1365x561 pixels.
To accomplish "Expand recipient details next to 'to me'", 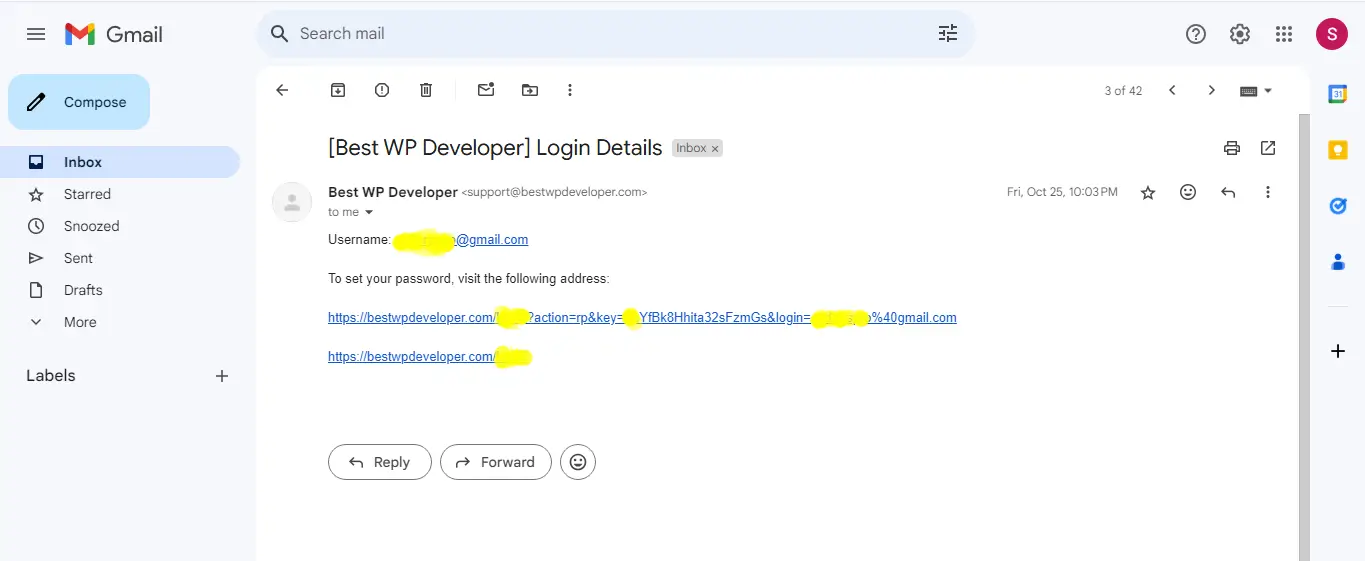I will (368, 212).
